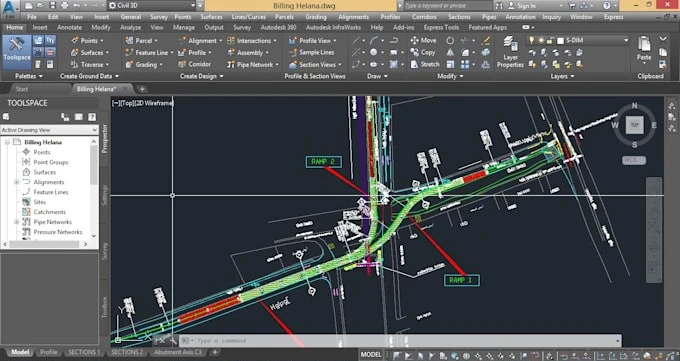The width and height of the screenshot is (680, 361).
Task: Toggle the layer lock padlock for S-DIM
Action: pos(550,40)
